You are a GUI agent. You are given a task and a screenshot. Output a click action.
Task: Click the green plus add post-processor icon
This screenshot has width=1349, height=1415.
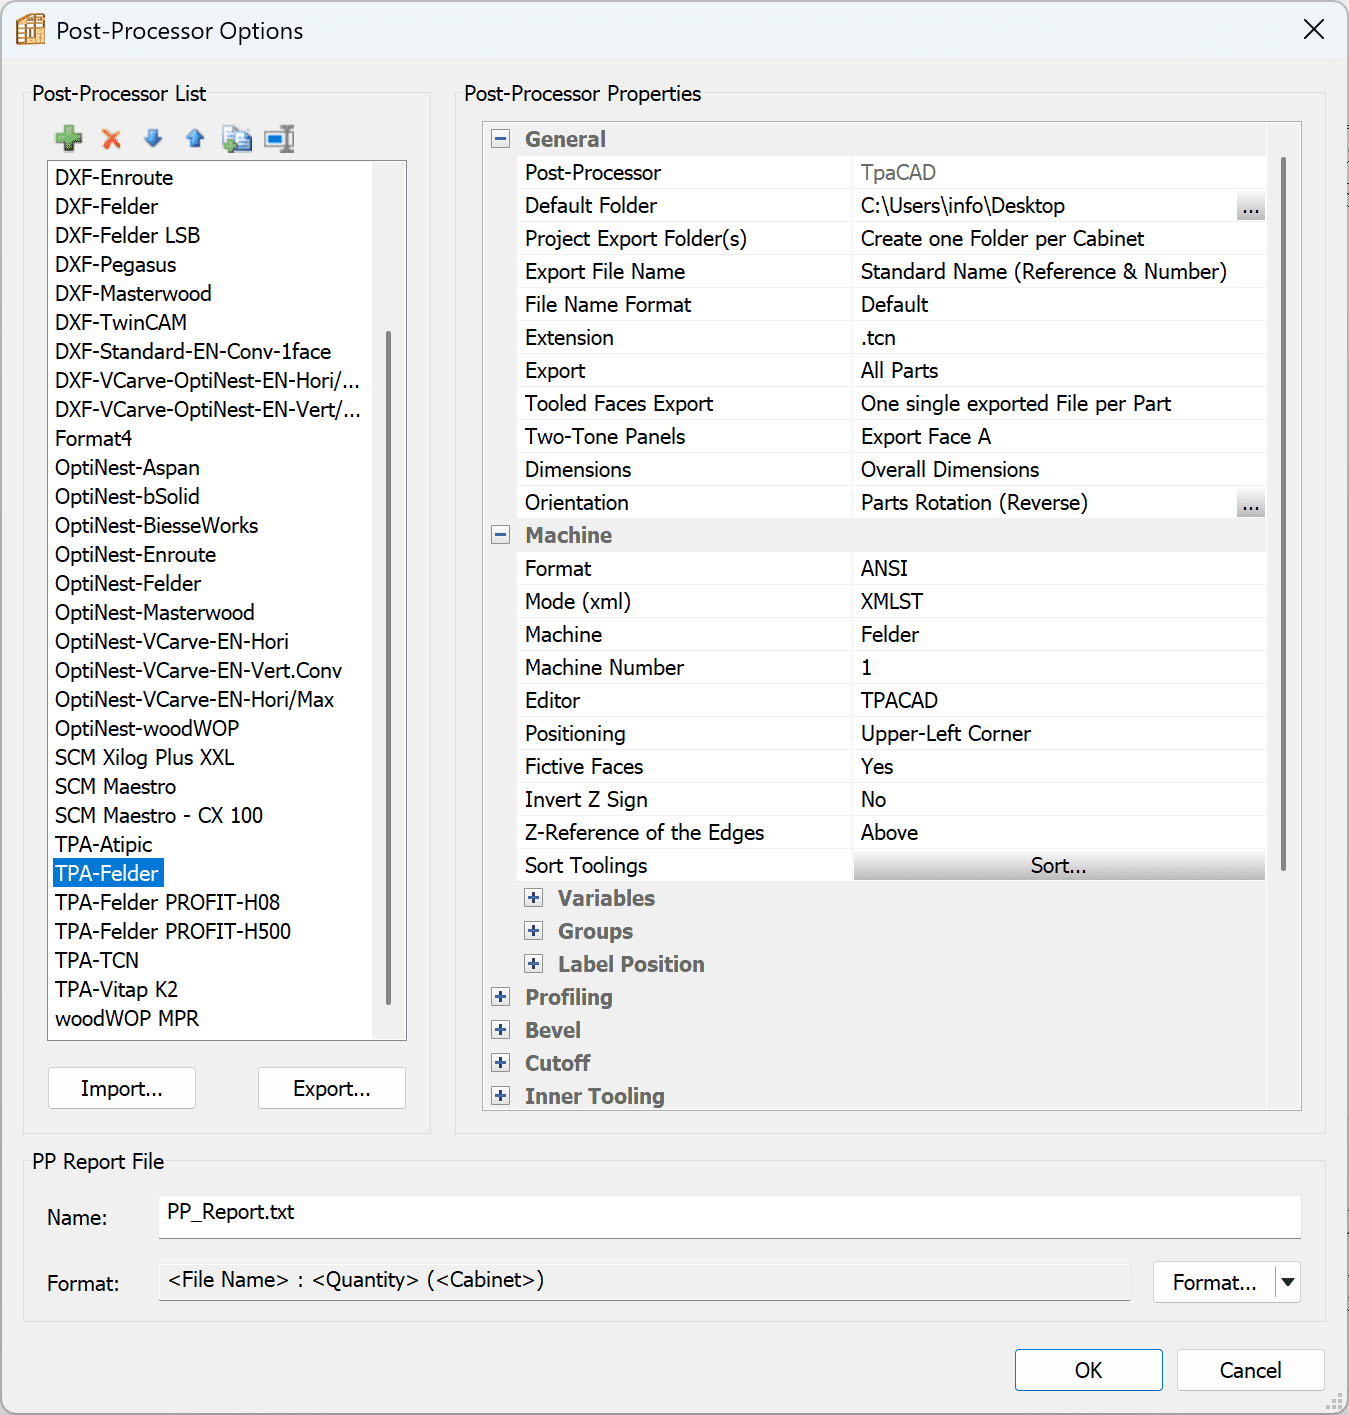point(68,139)
